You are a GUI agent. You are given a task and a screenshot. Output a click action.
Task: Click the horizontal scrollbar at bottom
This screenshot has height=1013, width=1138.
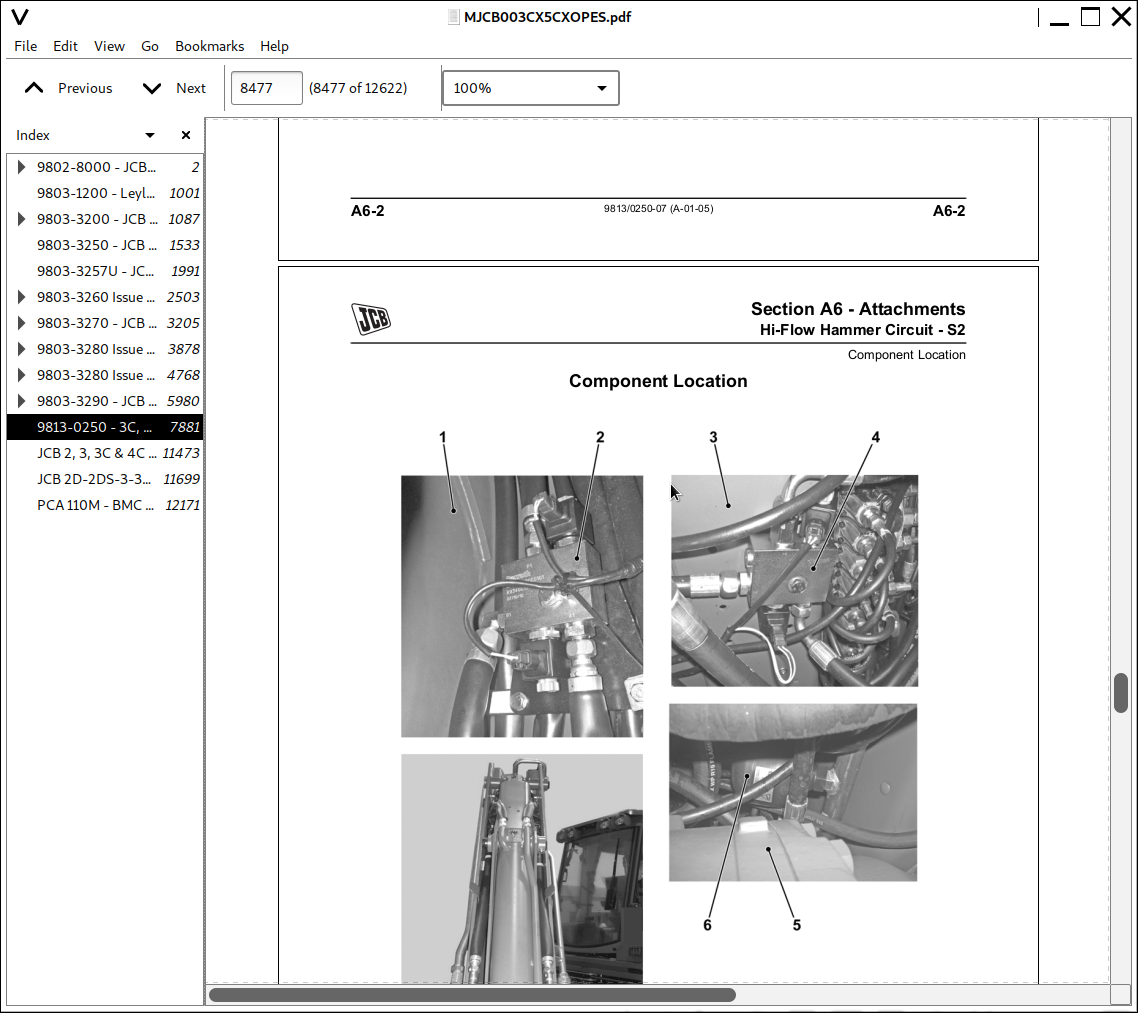click(472, 995)
